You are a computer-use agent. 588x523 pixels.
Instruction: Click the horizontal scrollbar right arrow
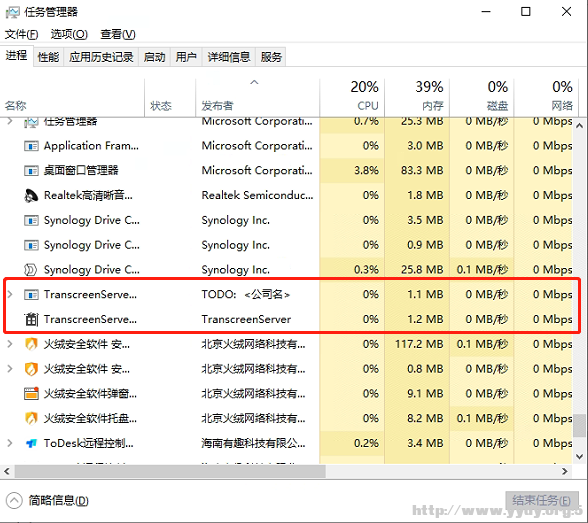565,471
